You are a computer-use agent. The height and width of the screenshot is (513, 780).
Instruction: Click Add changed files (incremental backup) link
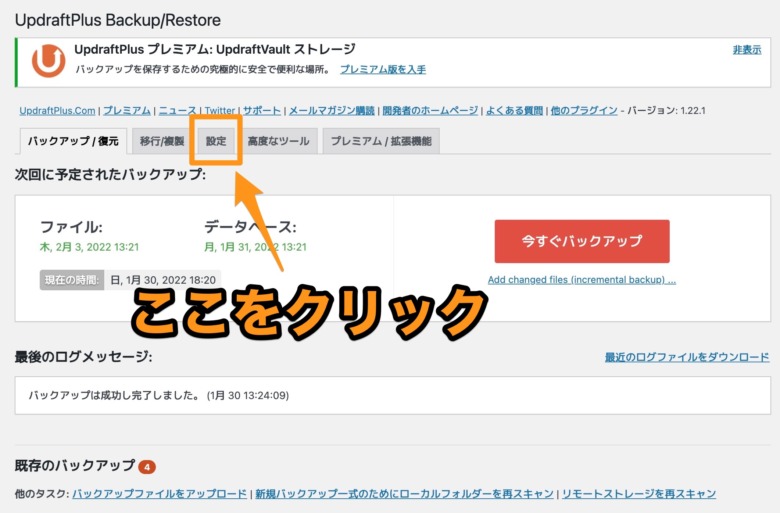(x=582, y=280)
